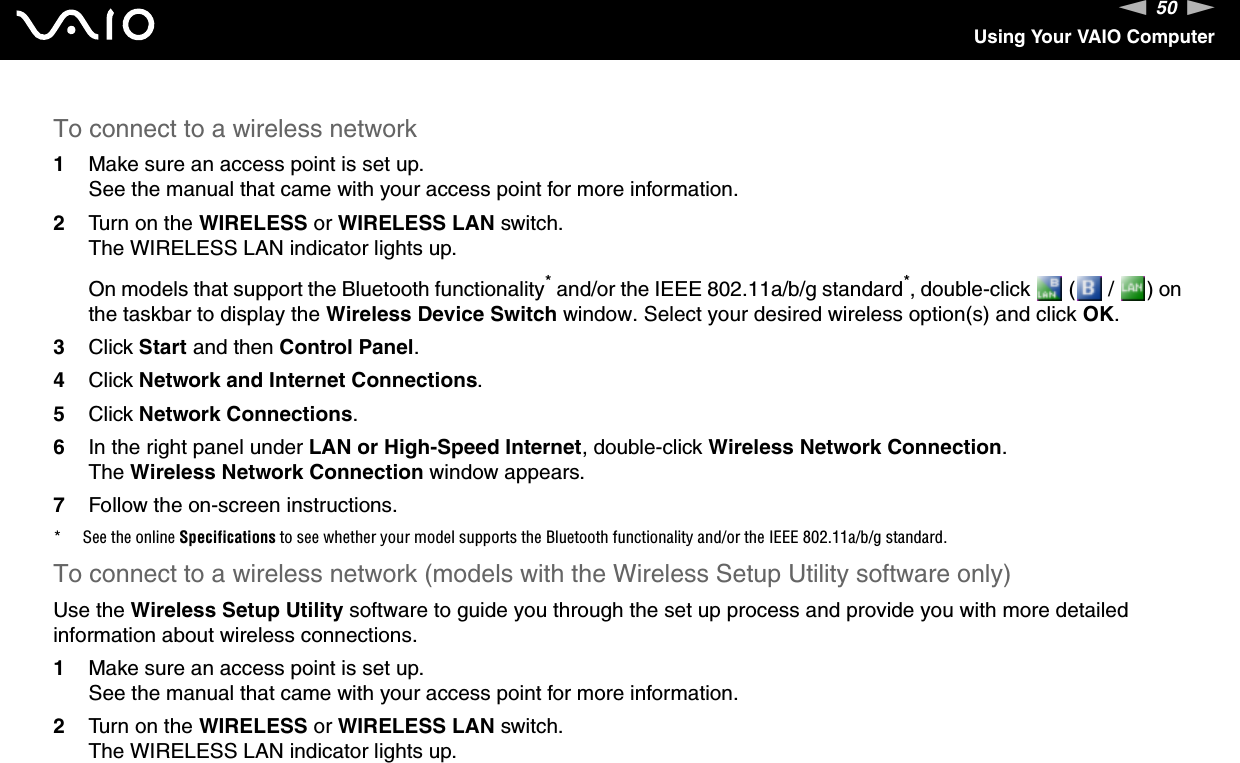Click 'Follow the on-screen instructions' step text
This screenshot has width=1240, height=763.
[x=241, y=503]
